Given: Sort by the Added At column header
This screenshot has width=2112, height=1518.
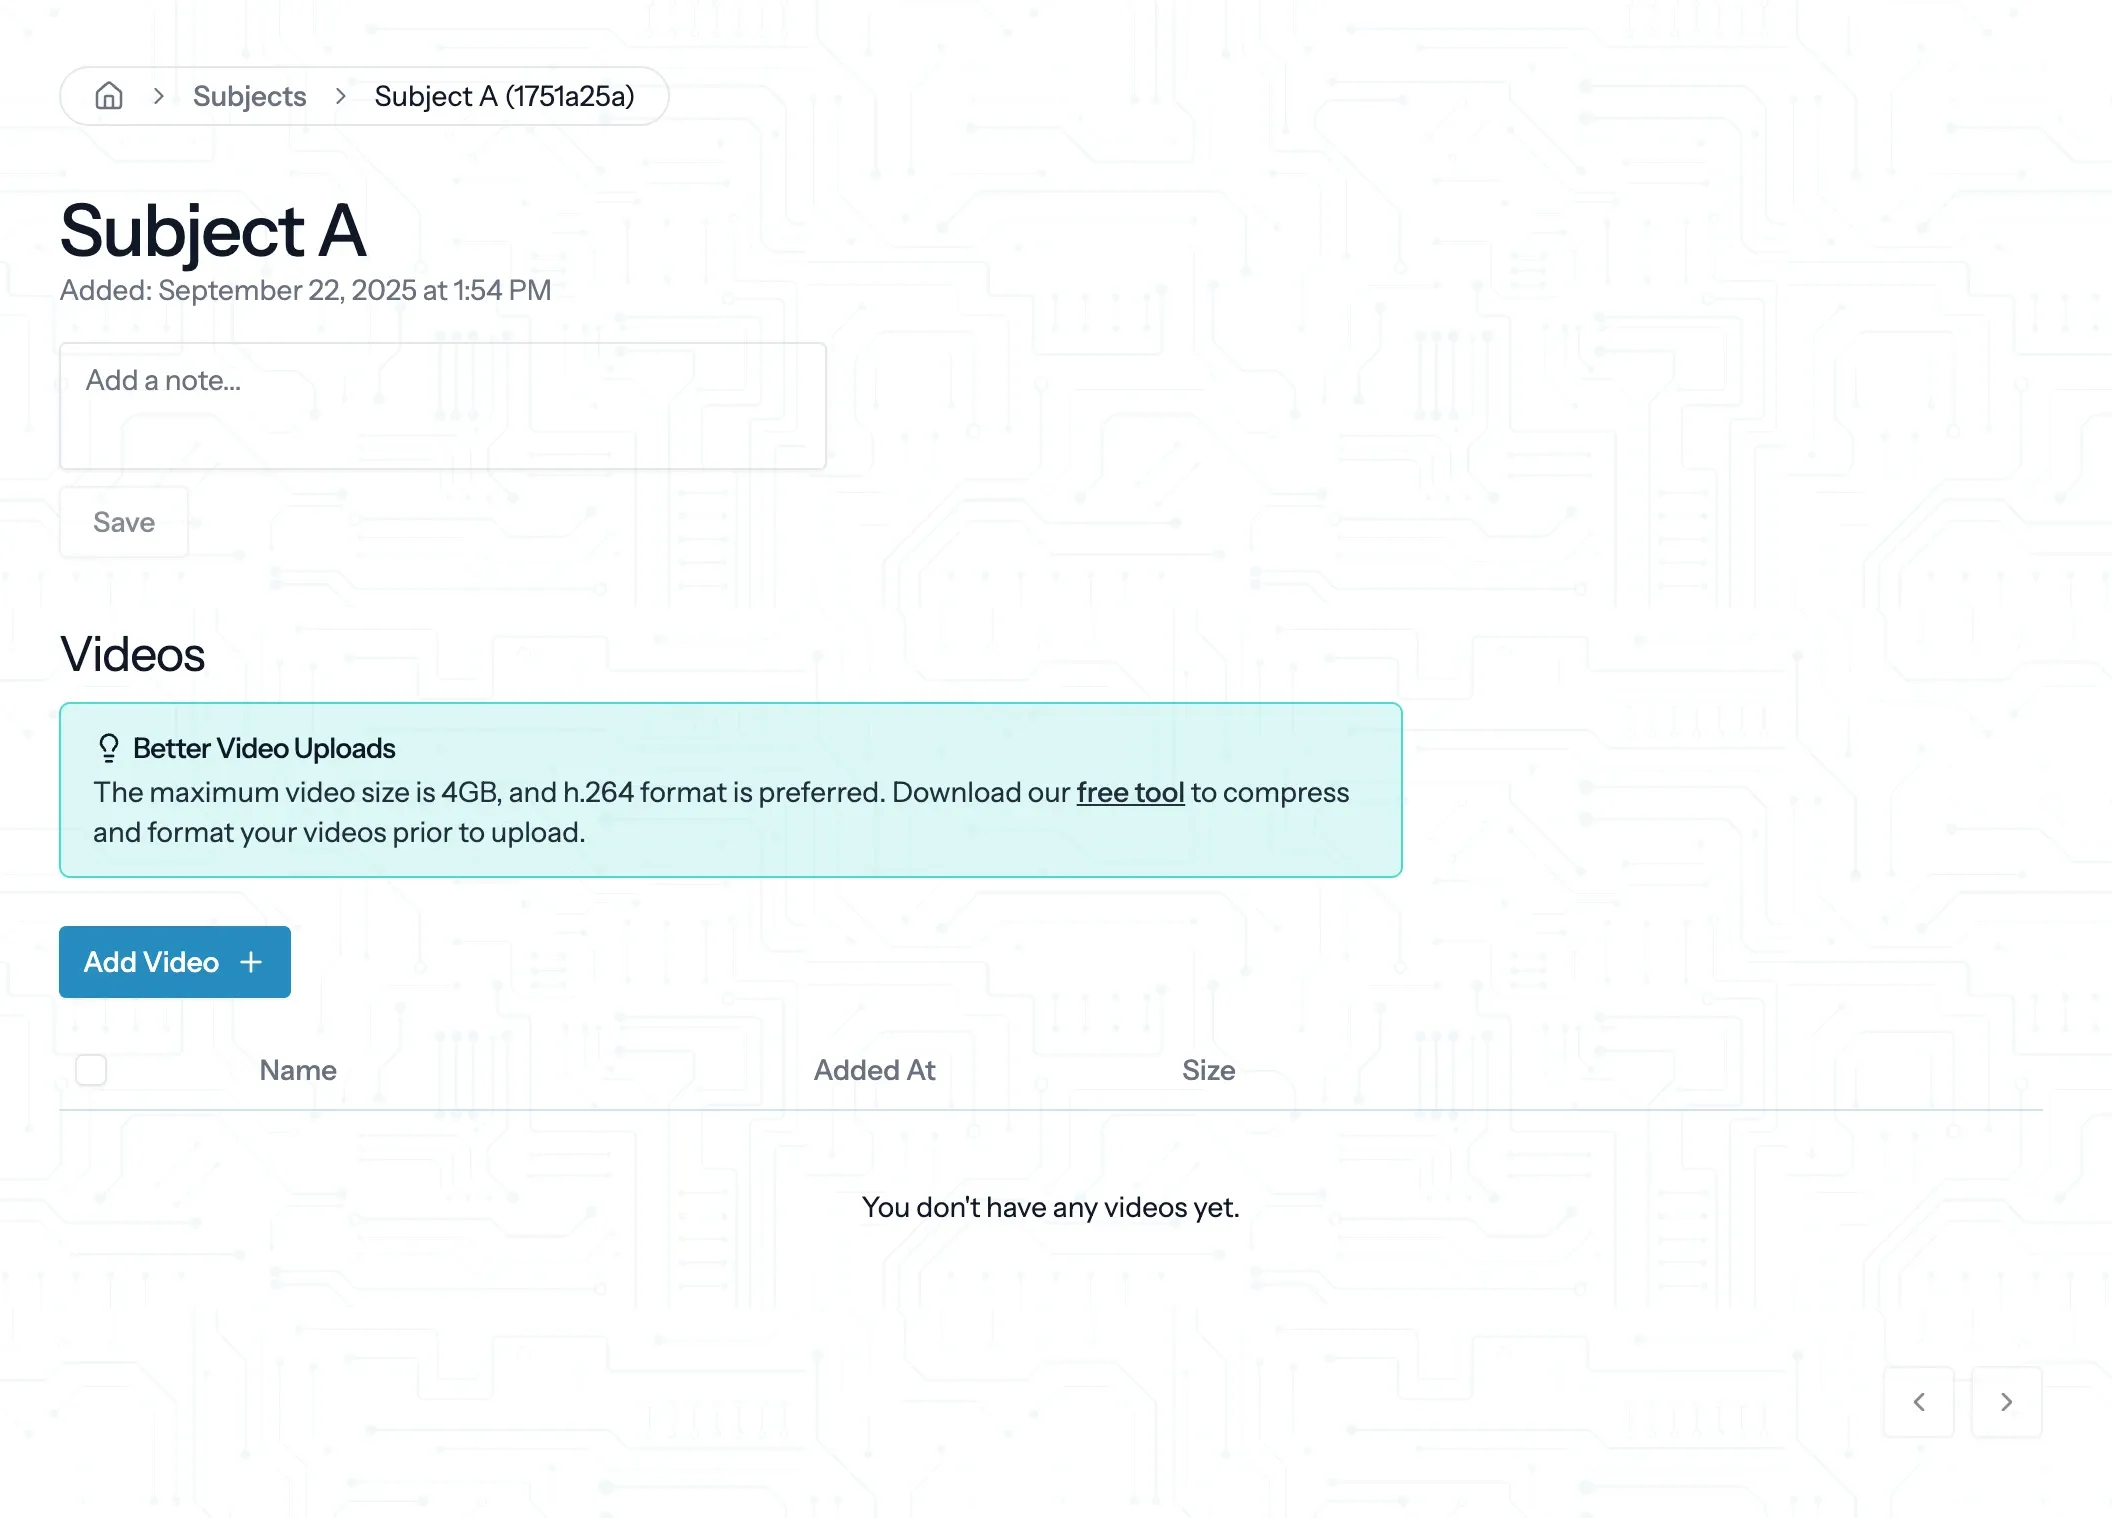Looking at the screenshot, I should coord(874,1070).
